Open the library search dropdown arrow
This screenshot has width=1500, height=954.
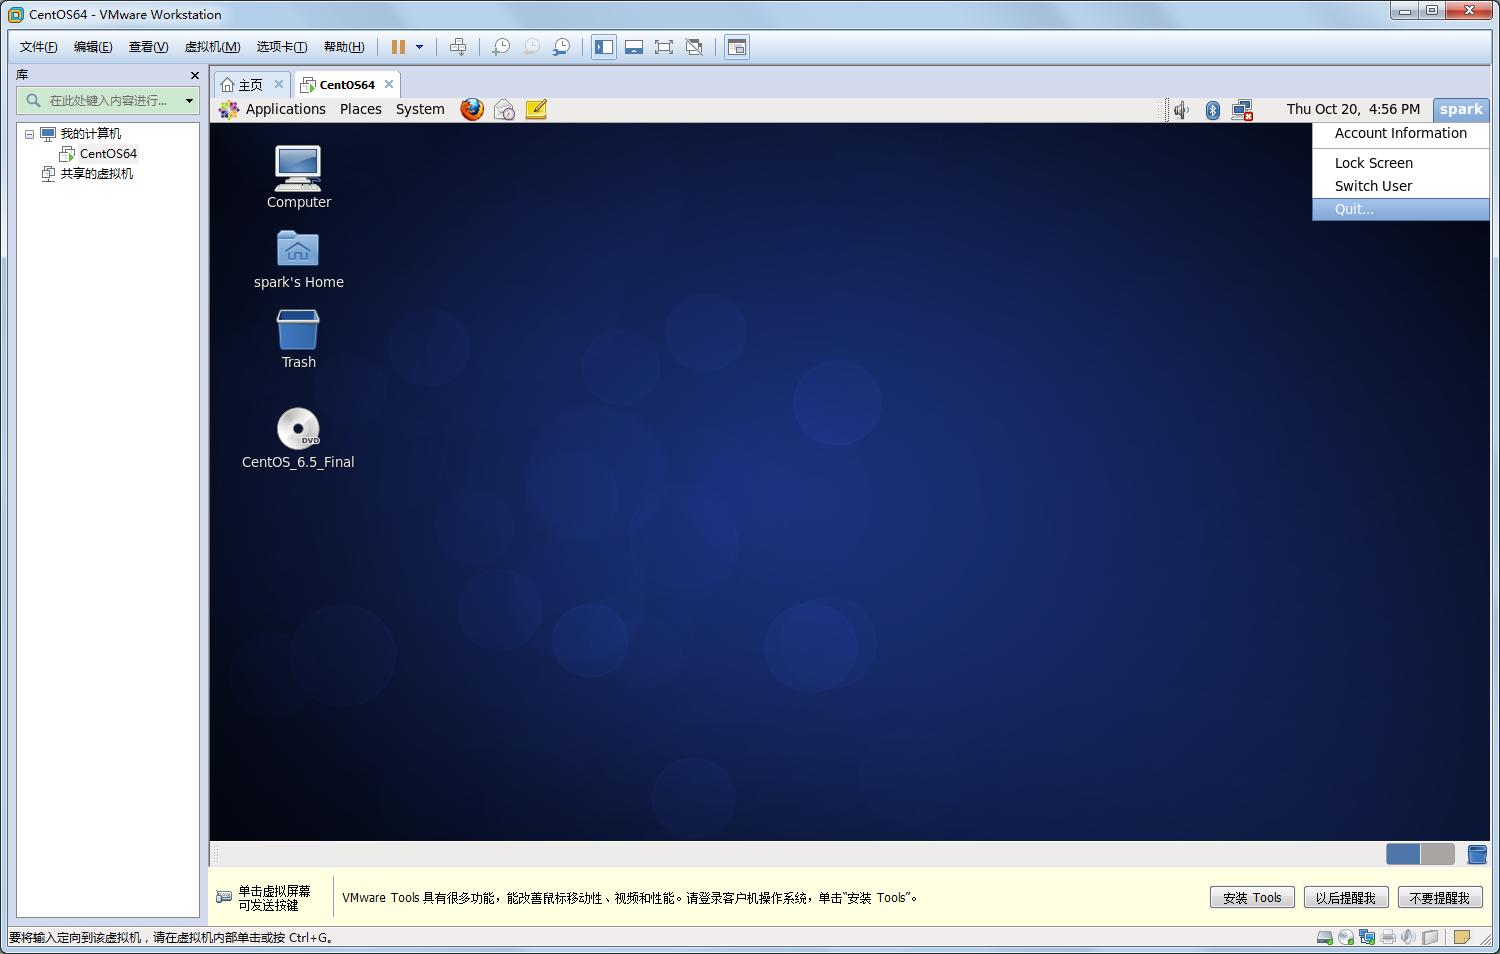click(x=189, y=100)
